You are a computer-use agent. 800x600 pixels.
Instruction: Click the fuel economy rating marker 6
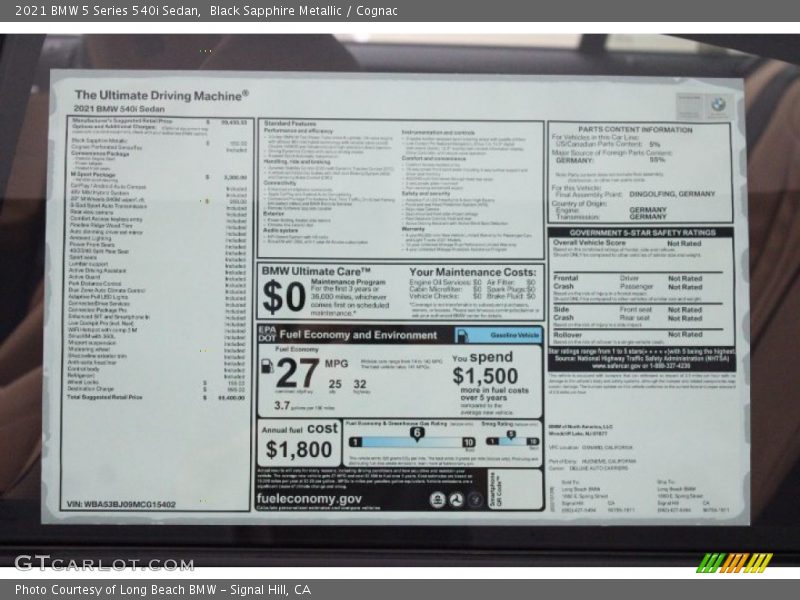coord(416,432)
